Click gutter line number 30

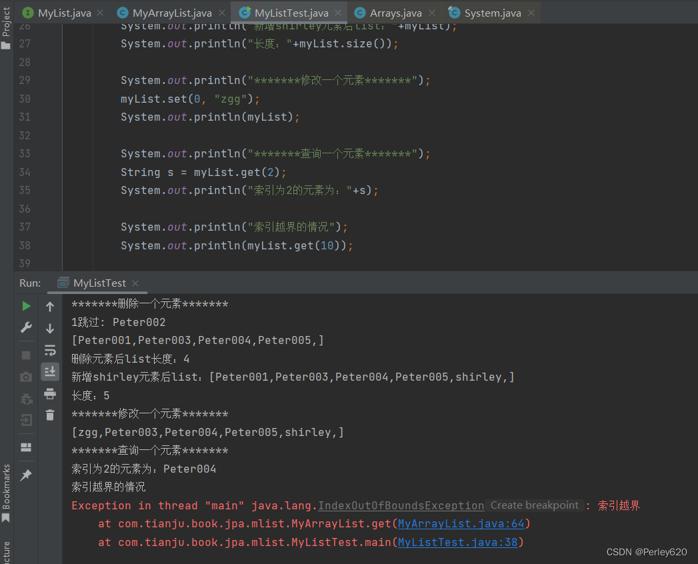[x=24, y=99]
